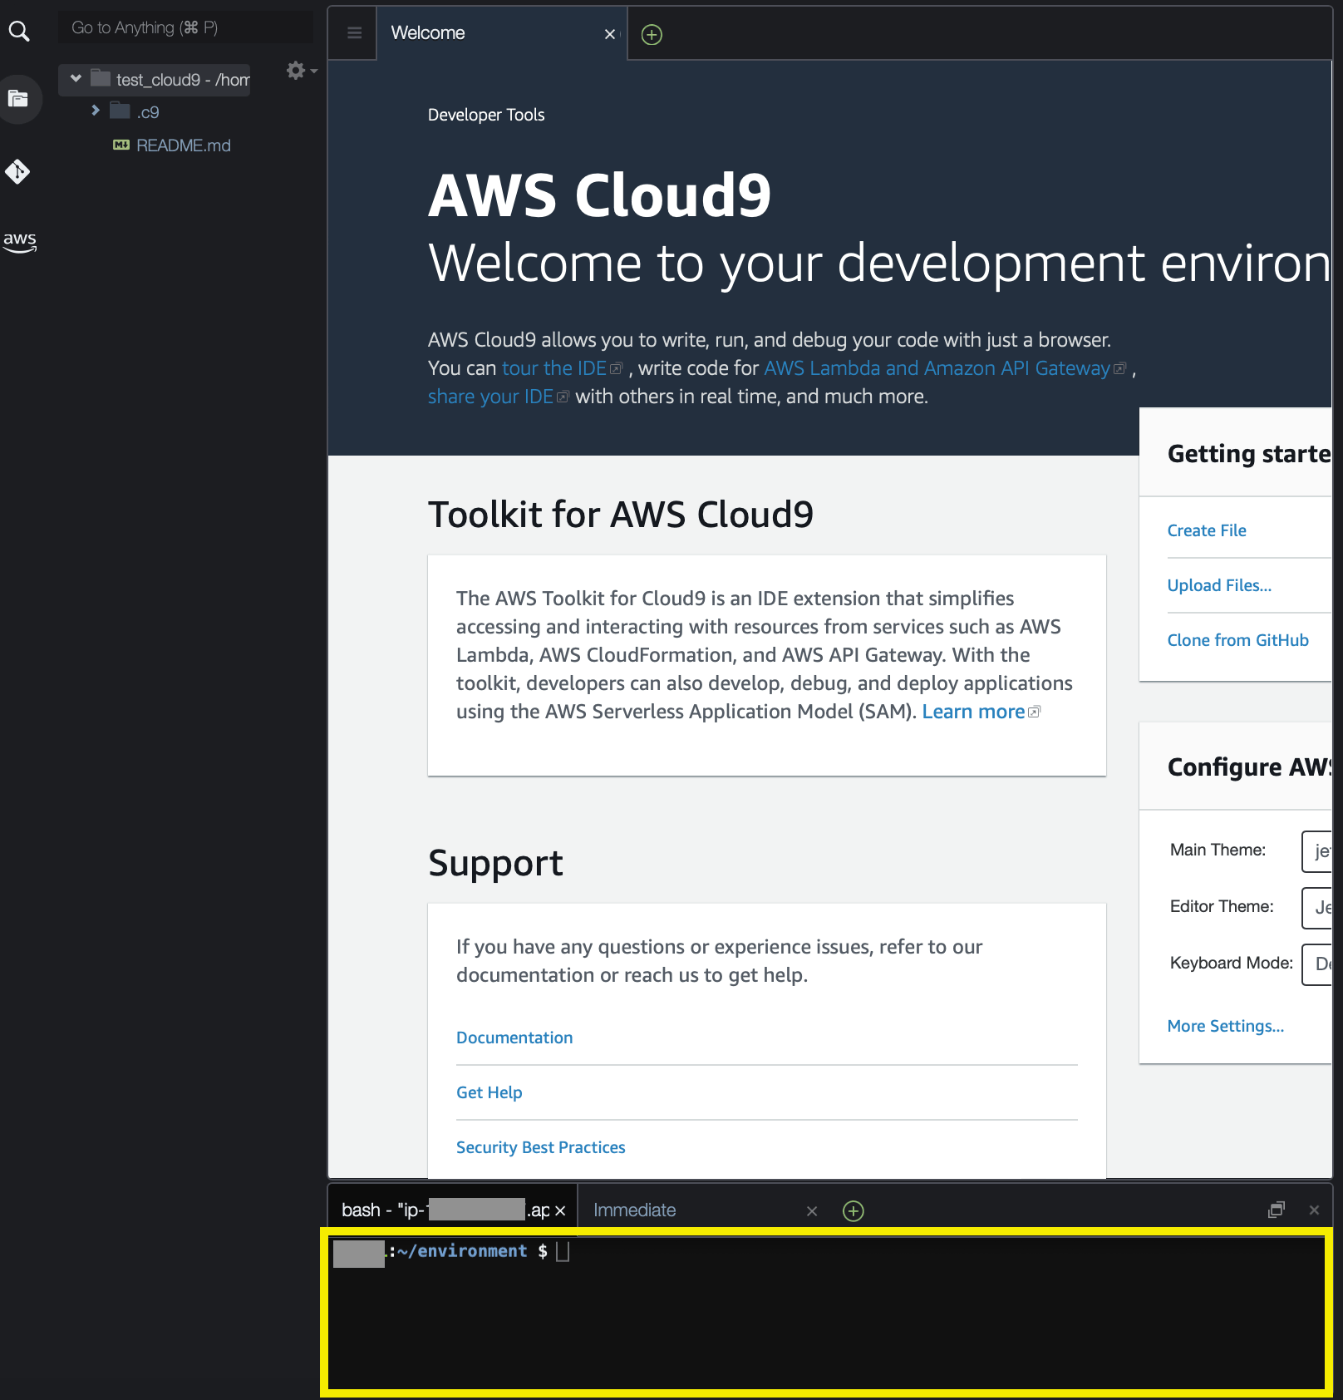Open More Settings... link

1225,1027
